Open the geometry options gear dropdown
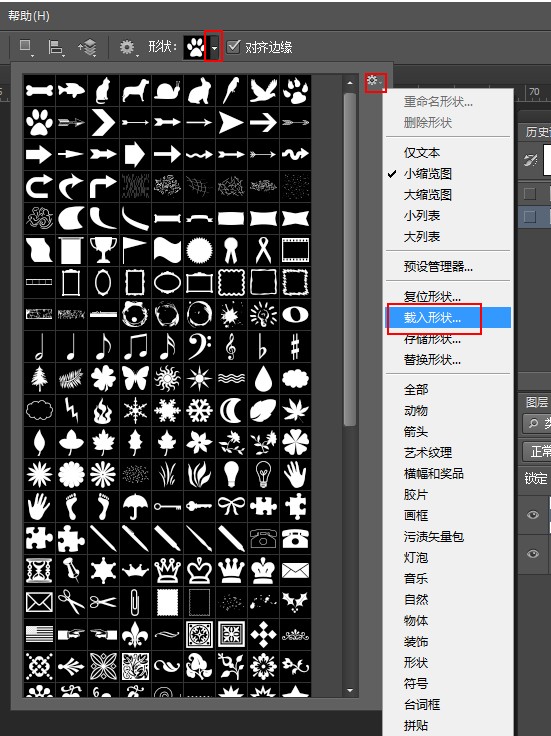This screenshot has height=736, width=551. pyautogui.click(x=128, y=47)
